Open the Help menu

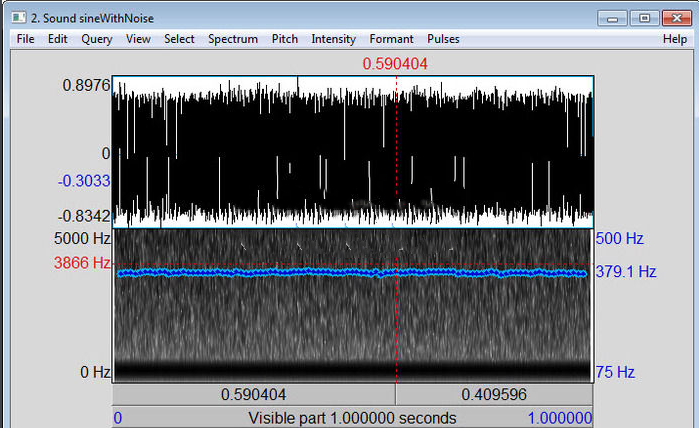[674, 39]
